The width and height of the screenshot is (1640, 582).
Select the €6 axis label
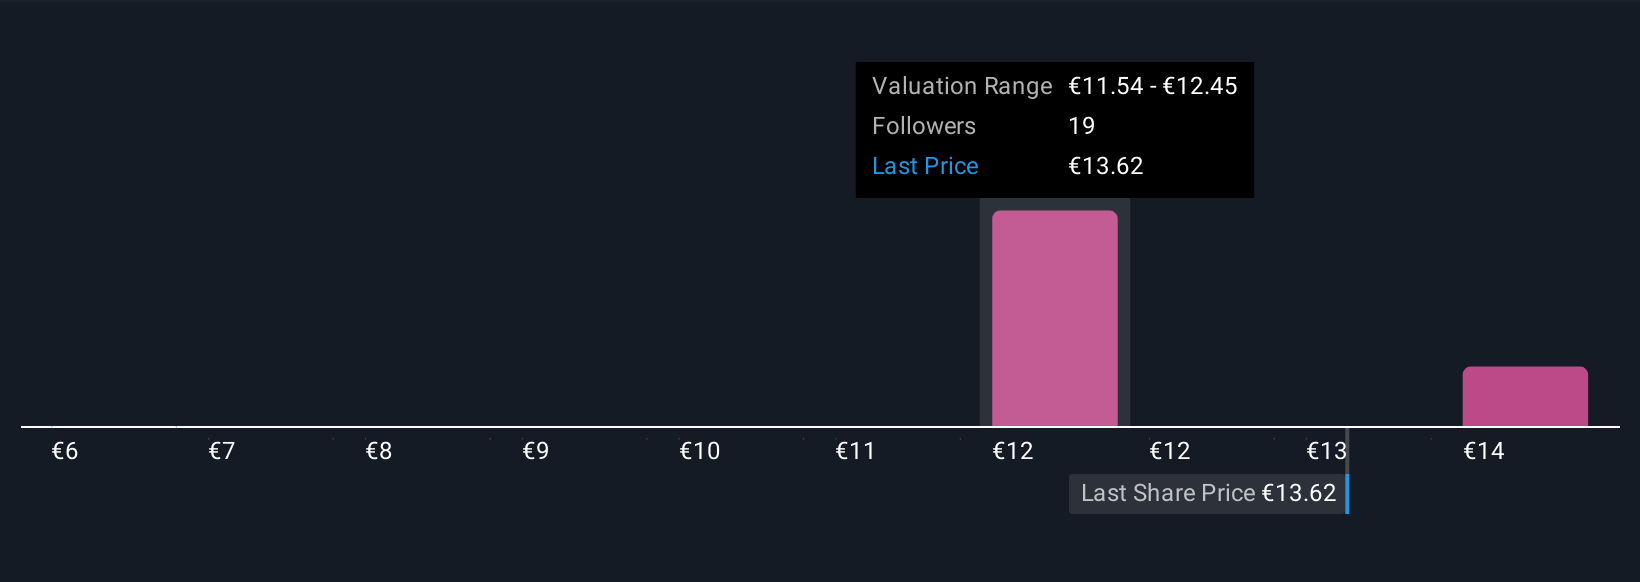point(65,451)
